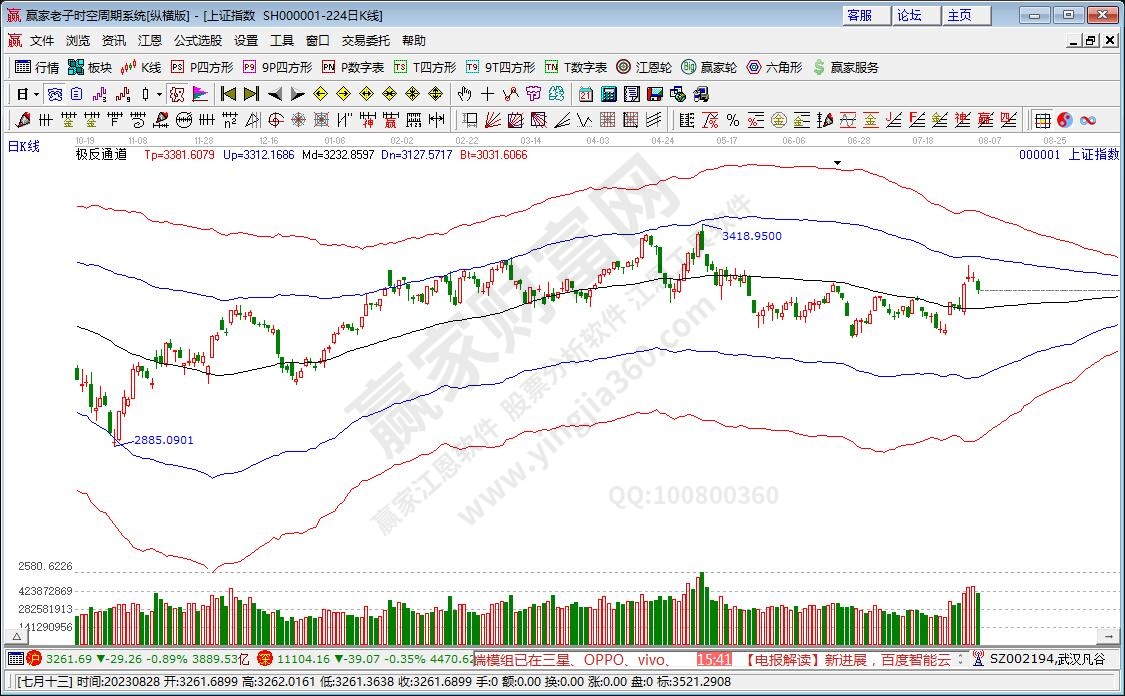This screenshot has height=696, width=1125.
Task: Click the right scroll arrow below volume chart
Action: (1108, 636)
